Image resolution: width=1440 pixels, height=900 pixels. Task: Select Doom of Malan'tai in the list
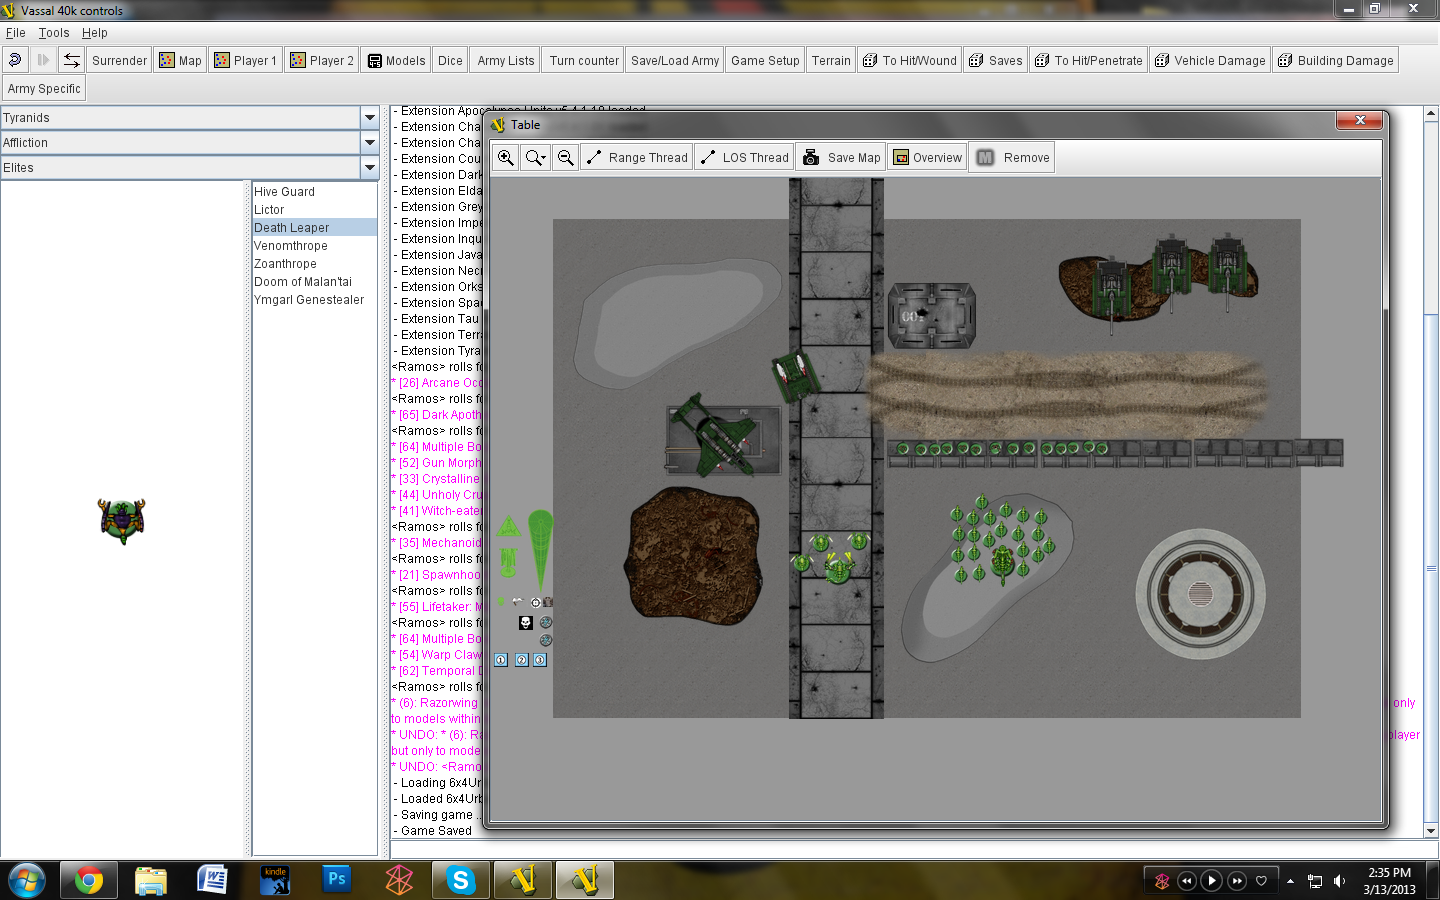pyautogui.click(x=314, y=282)
